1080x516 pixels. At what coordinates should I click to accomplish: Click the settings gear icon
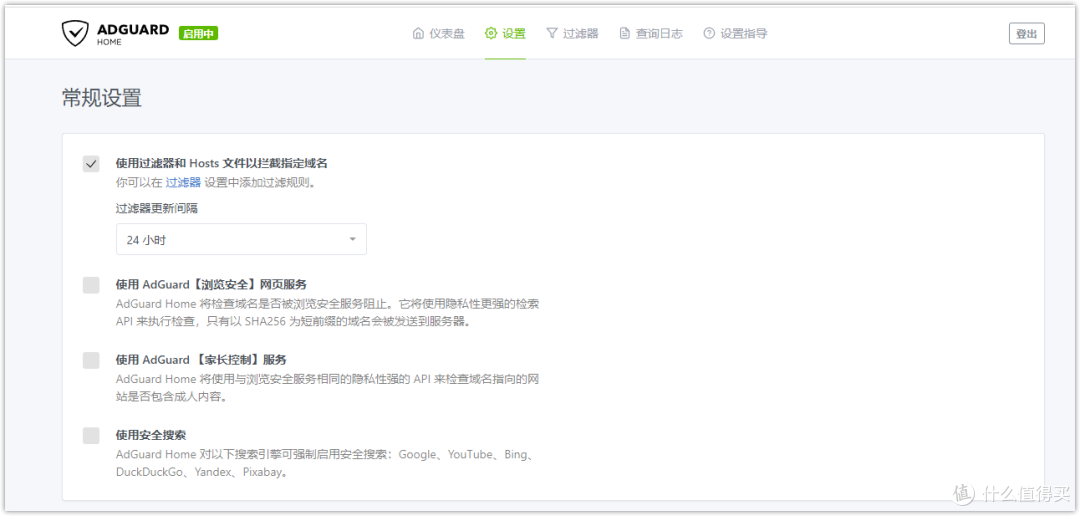(490, 33)
